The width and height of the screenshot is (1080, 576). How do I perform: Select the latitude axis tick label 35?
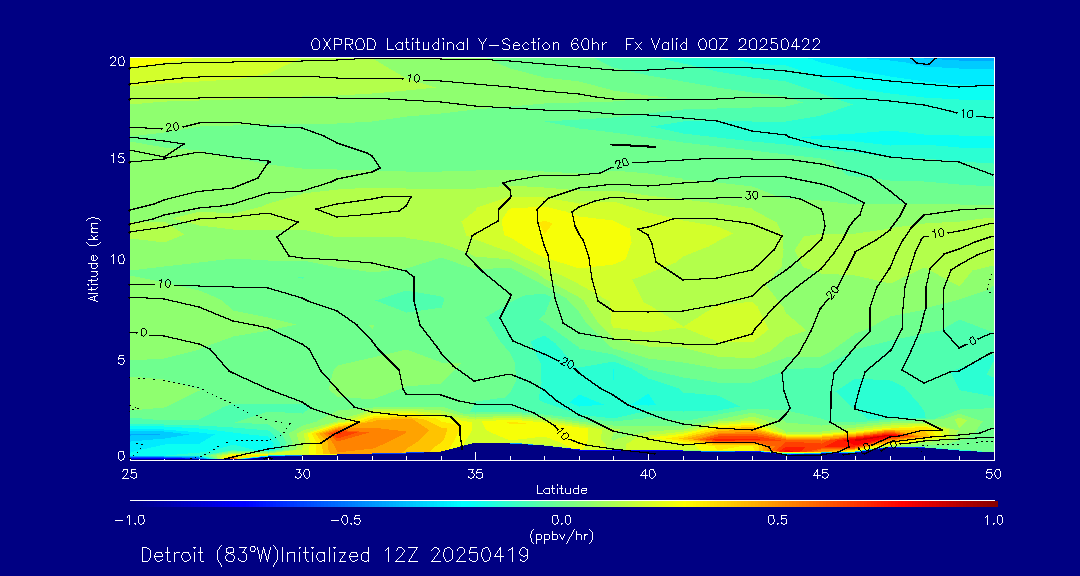475,474
